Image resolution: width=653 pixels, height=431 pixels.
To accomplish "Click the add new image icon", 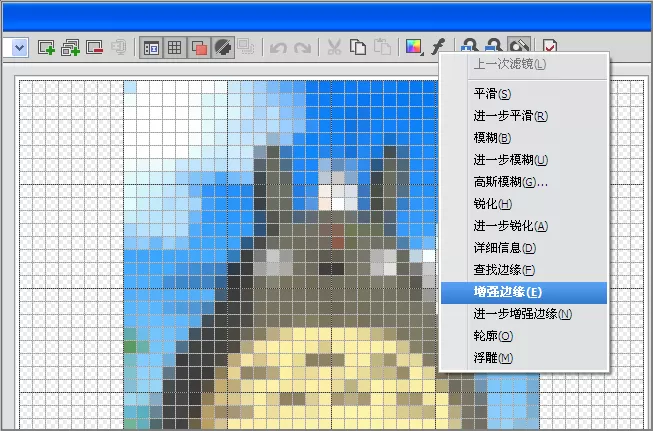I will coord(46,47).
